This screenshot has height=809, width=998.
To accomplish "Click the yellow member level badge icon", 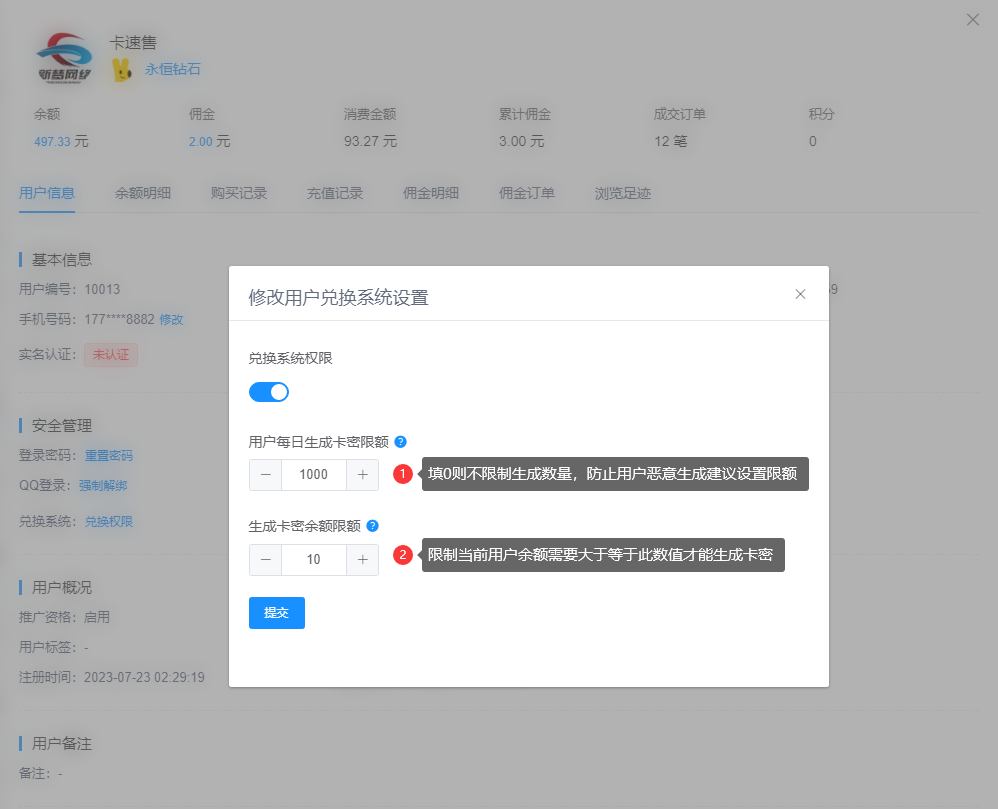I will (x=122, y=69).
